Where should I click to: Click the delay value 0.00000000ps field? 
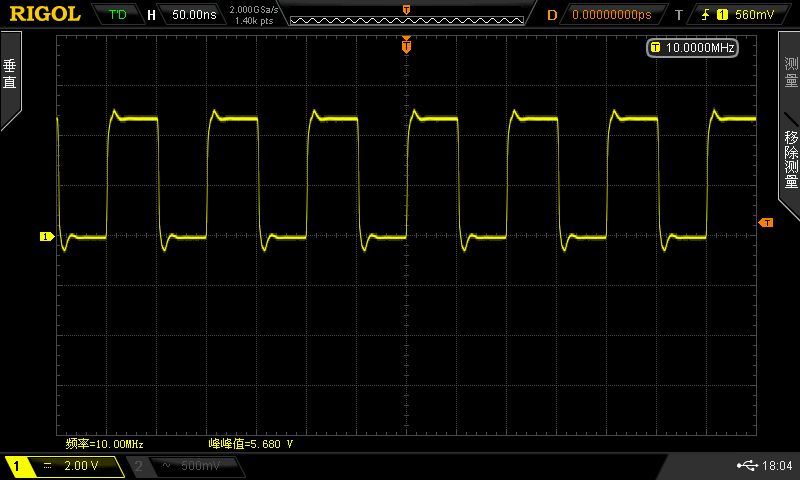pyautogui.click(x=612, y=15)
